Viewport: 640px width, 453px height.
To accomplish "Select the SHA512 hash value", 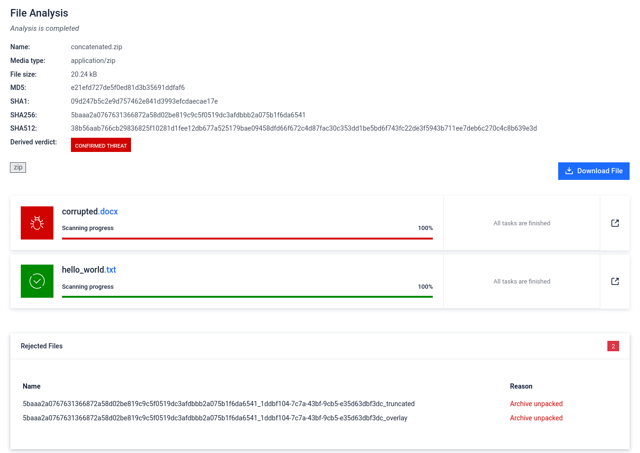I will (304, 128).
